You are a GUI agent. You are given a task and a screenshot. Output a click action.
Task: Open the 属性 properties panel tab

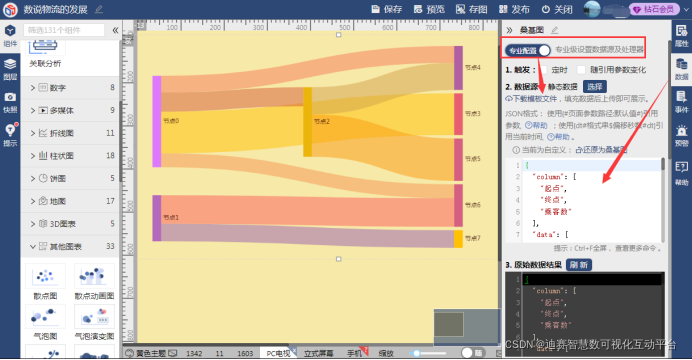pyautogui.click(x=681, y=36)
